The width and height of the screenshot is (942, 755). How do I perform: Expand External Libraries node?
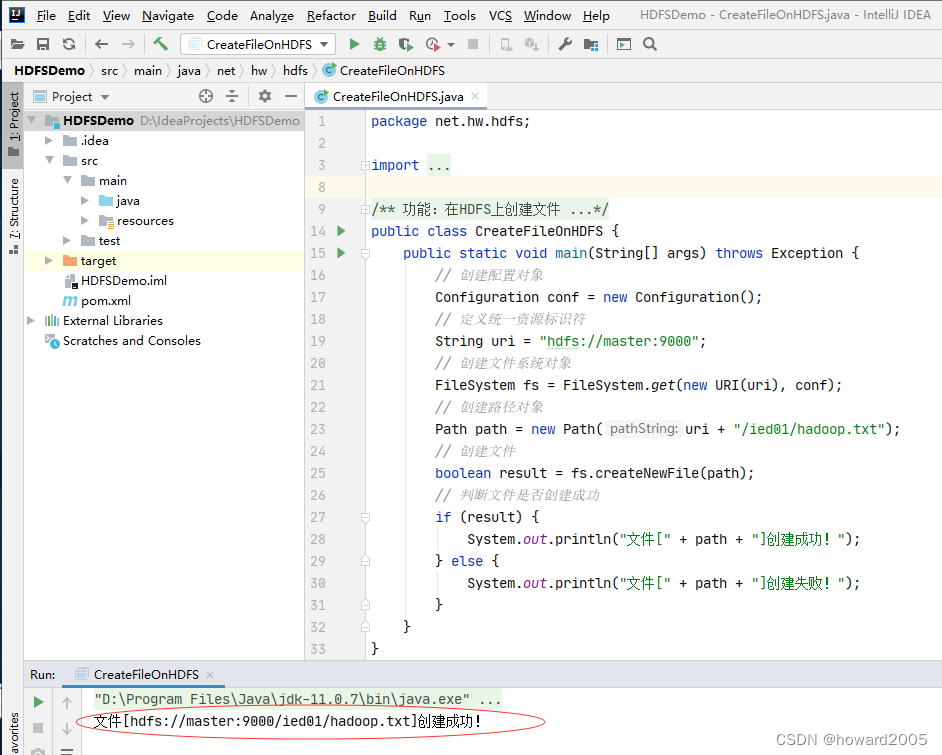(x=32, y=321)
